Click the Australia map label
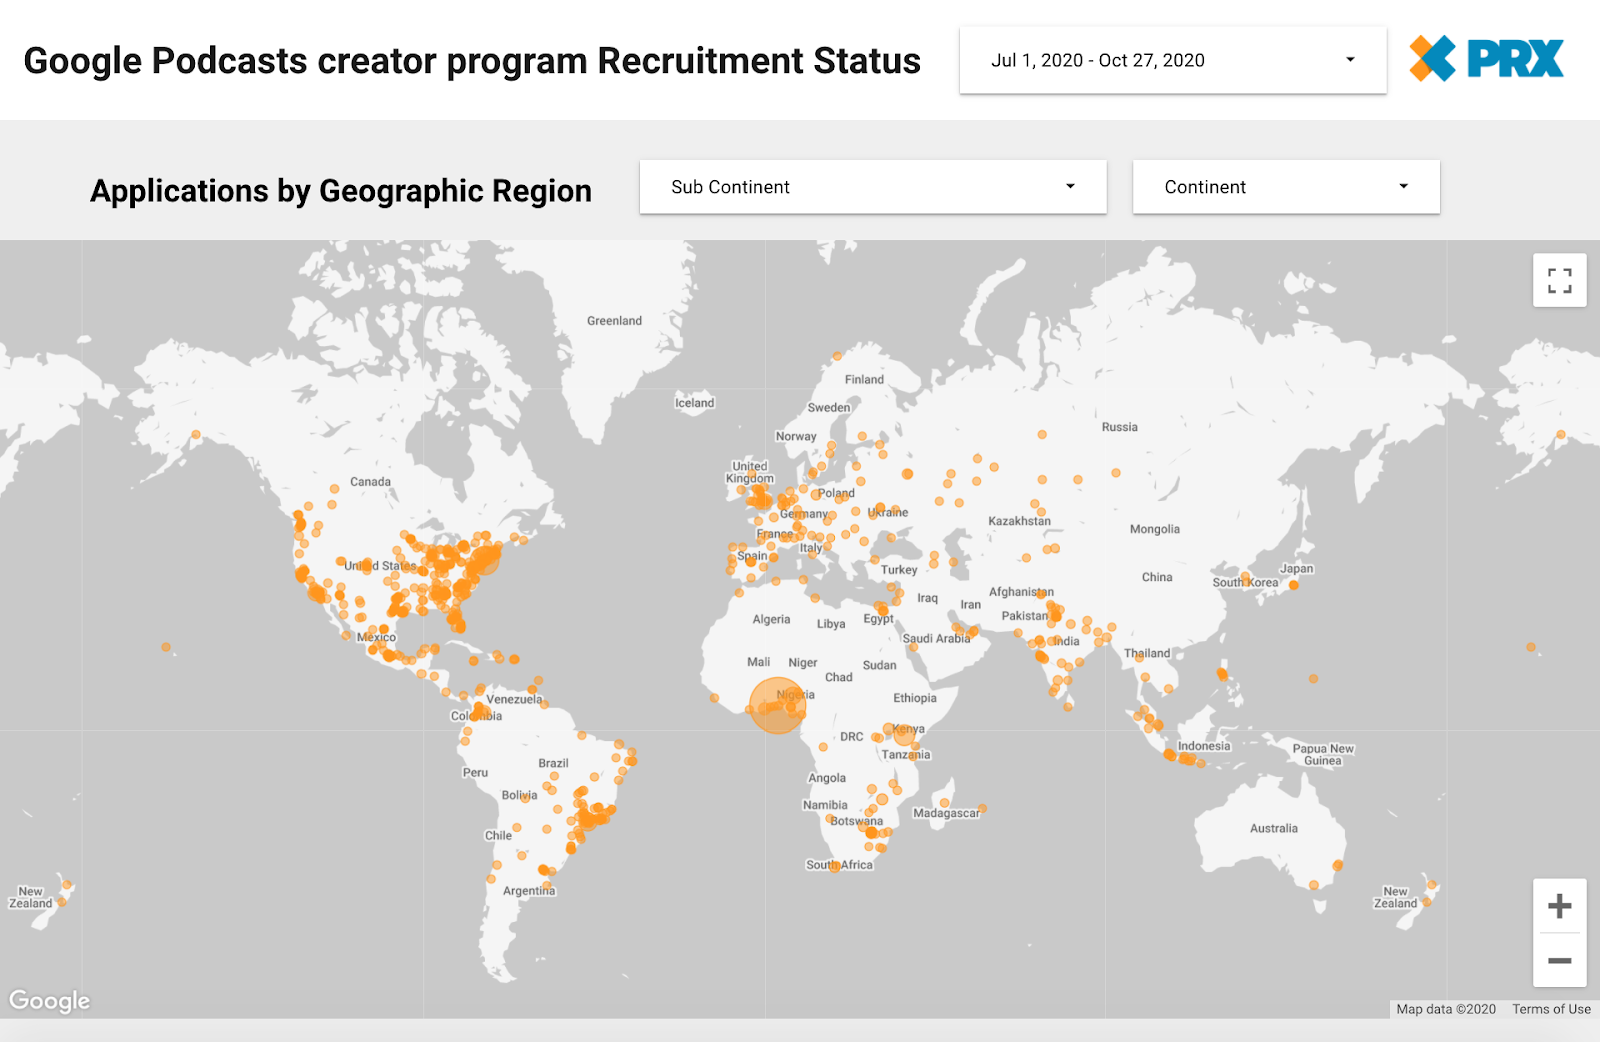This screenshot has height=1042, width=1600. (1274, 828)
